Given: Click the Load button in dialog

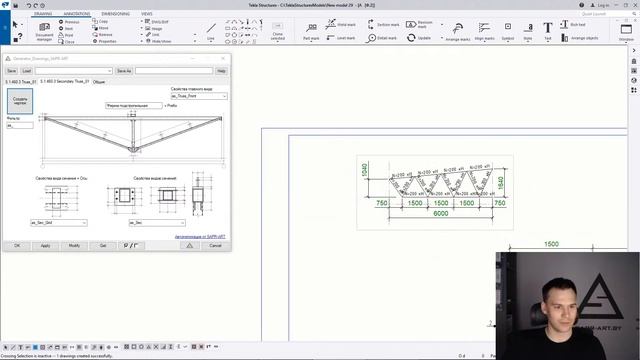Looking at the screenshot, I should 27,71.
